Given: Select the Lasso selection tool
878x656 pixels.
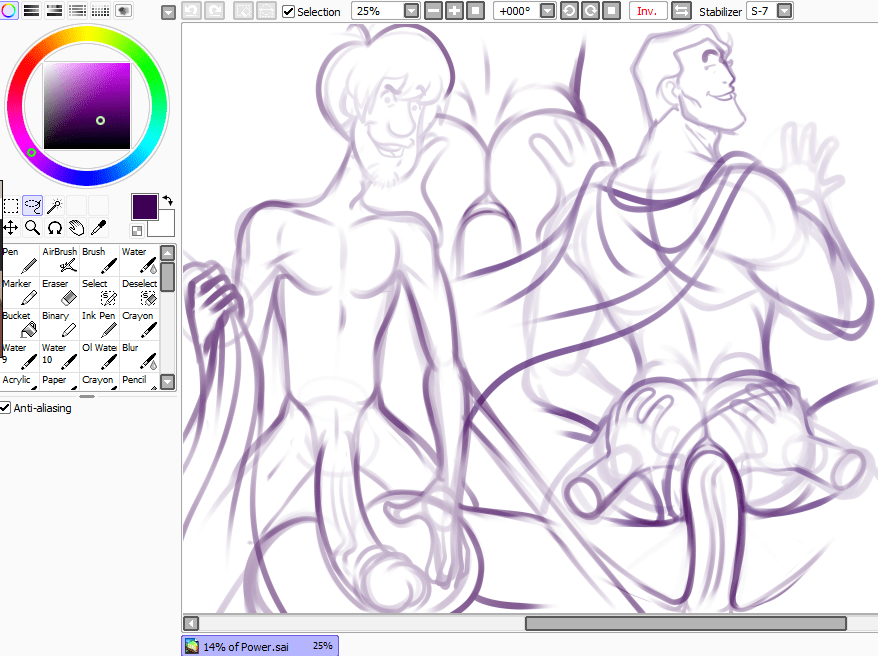Looking at the screenshot, I should pyautogui.click(x=32, y=206).
